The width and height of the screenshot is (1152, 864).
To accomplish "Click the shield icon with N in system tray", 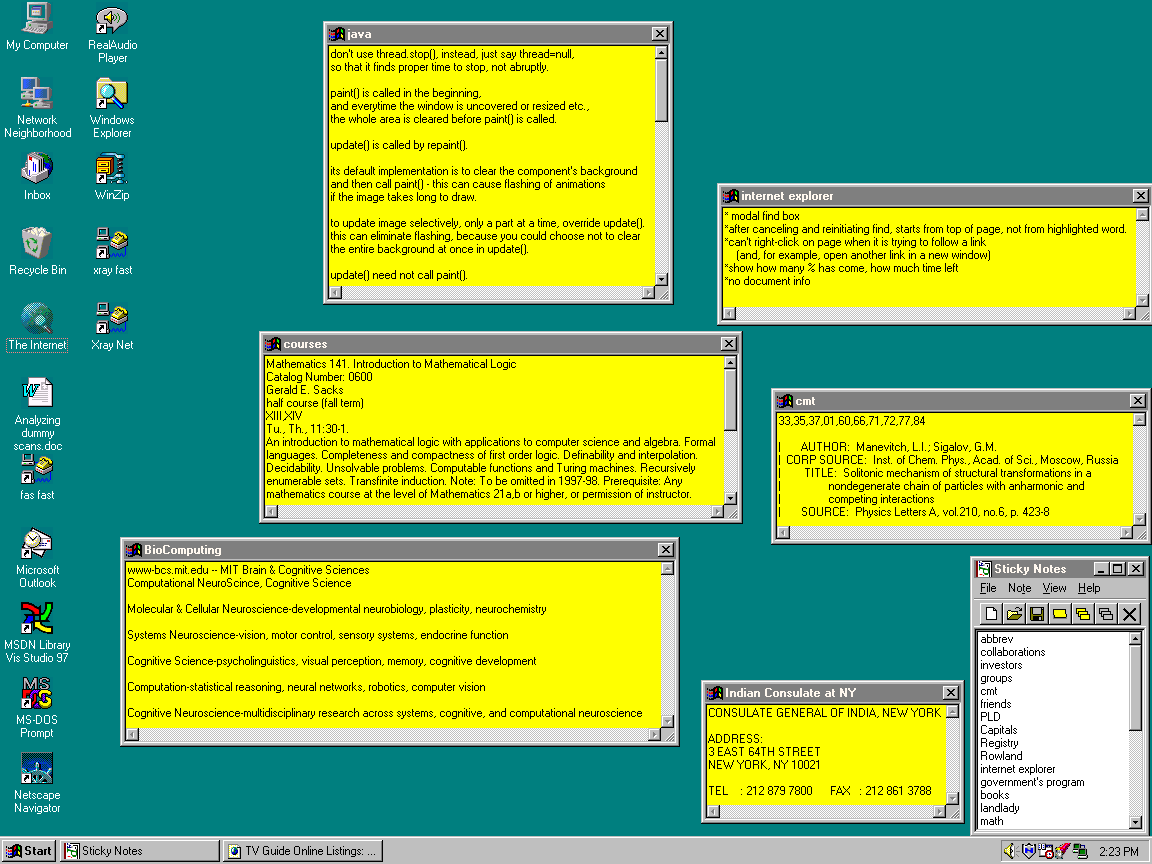I will pos(1029,851).
